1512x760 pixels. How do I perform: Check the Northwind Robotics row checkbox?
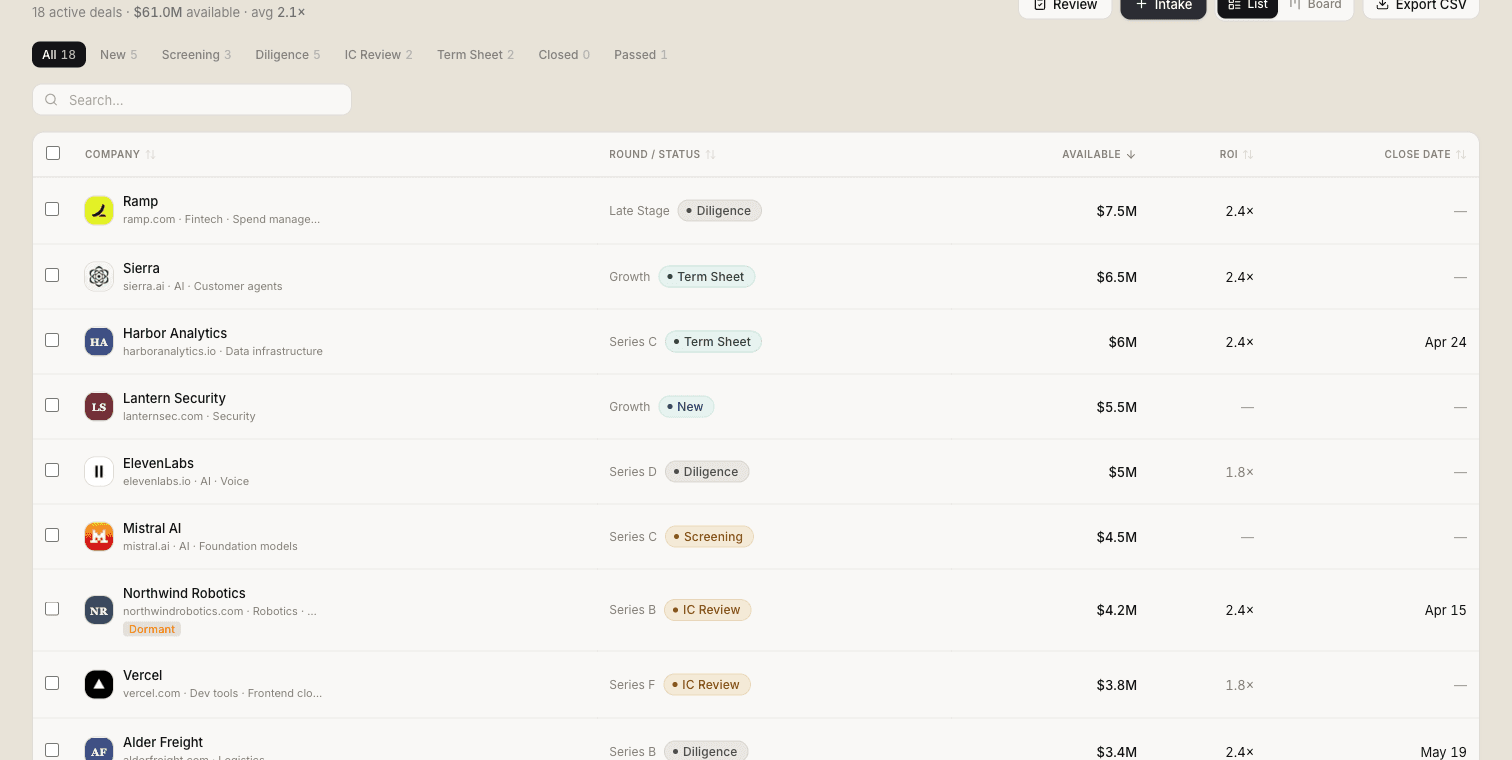point(52,609)
